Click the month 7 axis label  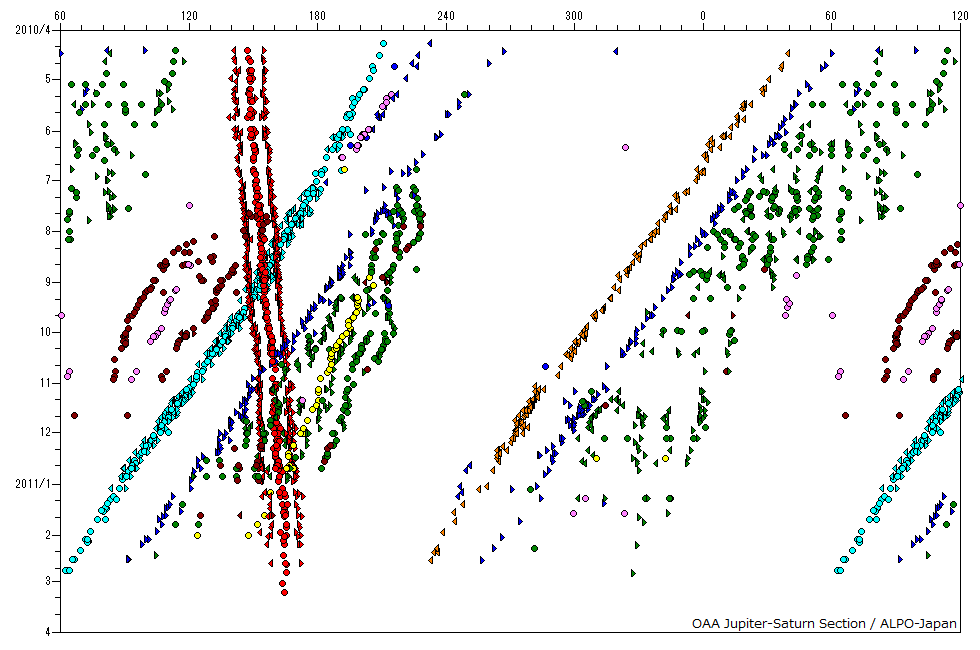pos(48,181)
